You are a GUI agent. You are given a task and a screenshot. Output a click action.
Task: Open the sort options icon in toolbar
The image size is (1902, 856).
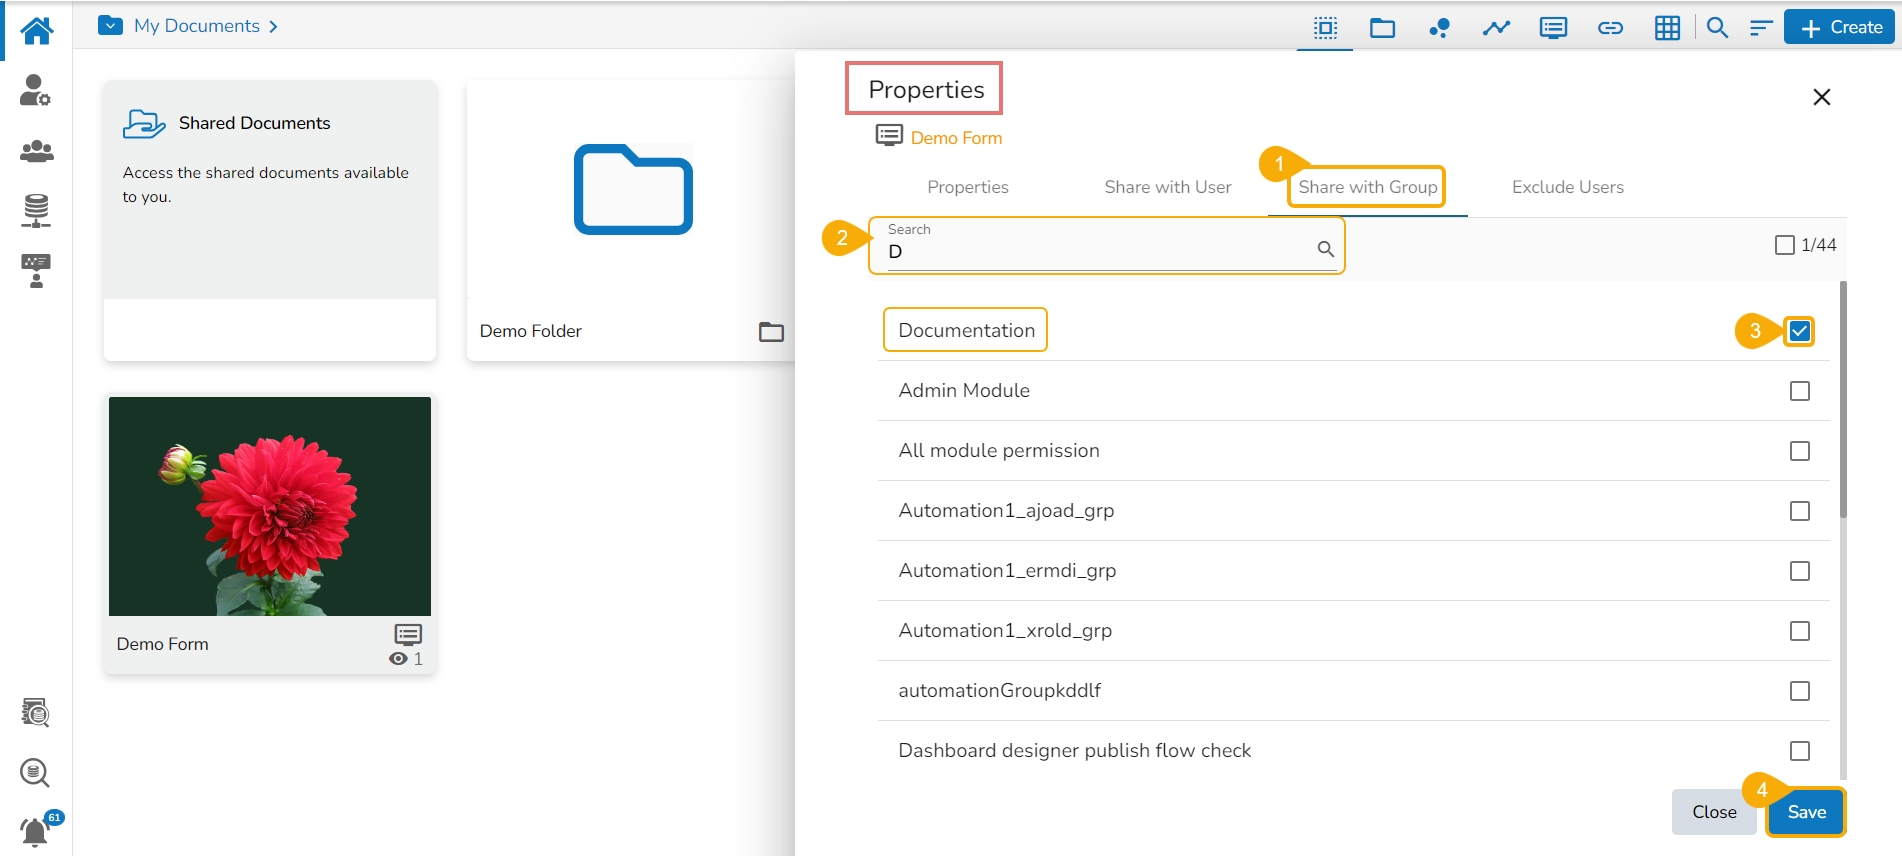click(1761, 28)
